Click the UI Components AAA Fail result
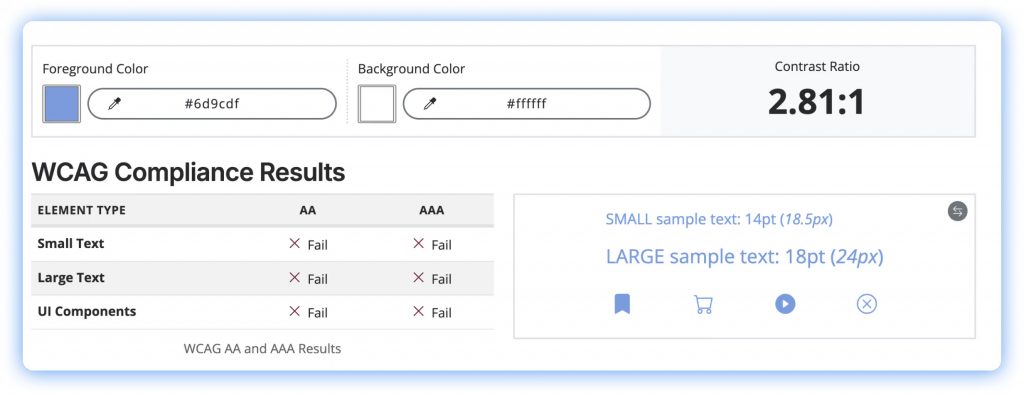The image size is (1024, 395). pos(432,313)
